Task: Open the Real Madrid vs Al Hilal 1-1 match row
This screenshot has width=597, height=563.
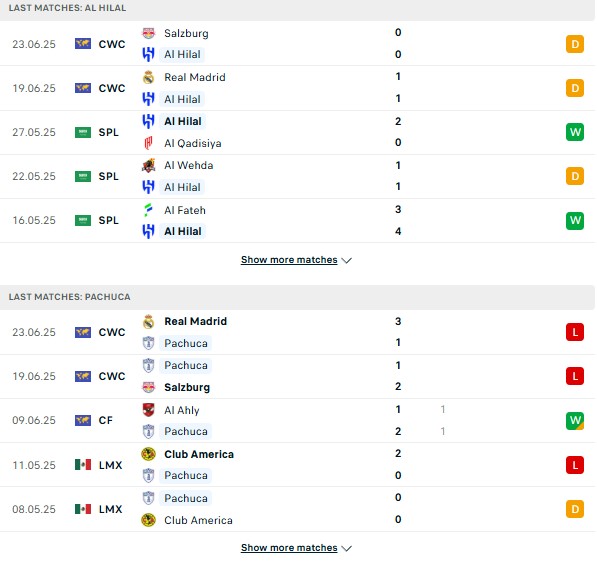Action: click(297, 88)
